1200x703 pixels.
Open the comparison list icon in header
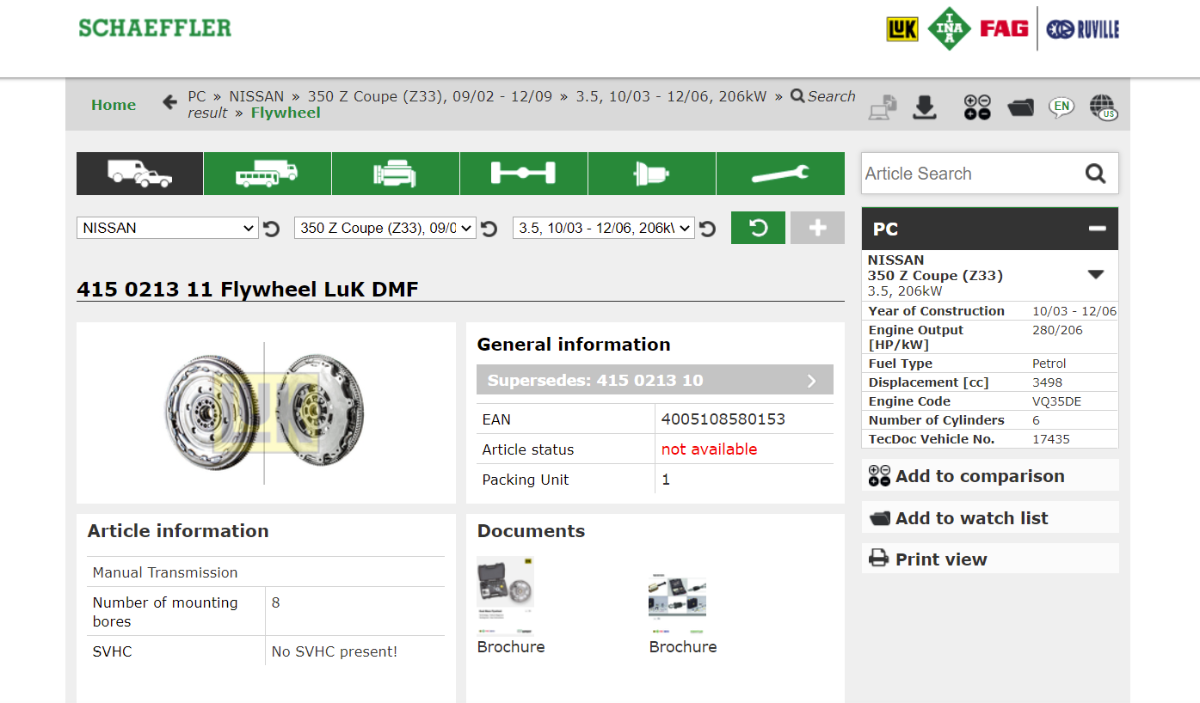tap(977, 107)
